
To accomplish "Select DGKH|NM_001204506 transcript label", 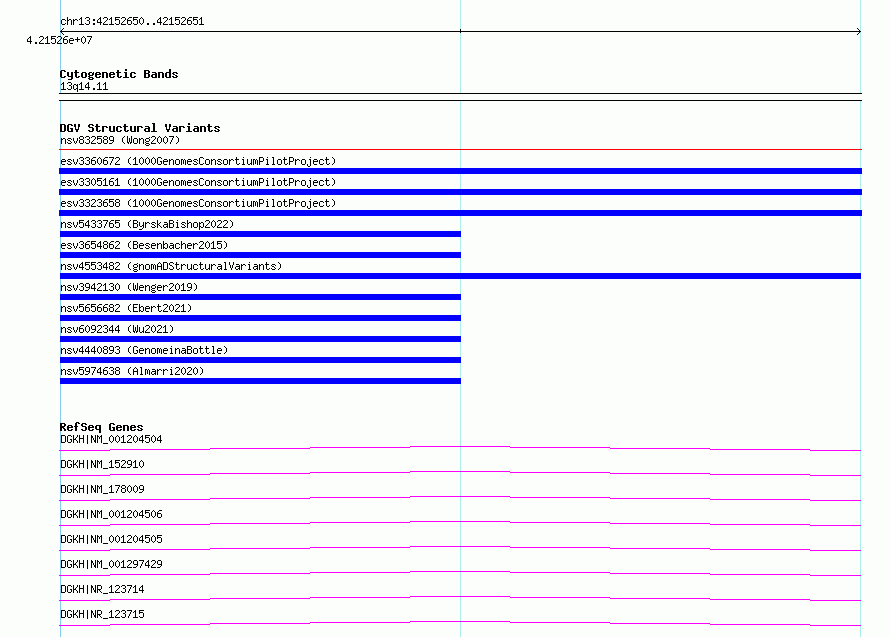I will pos(111,514).
